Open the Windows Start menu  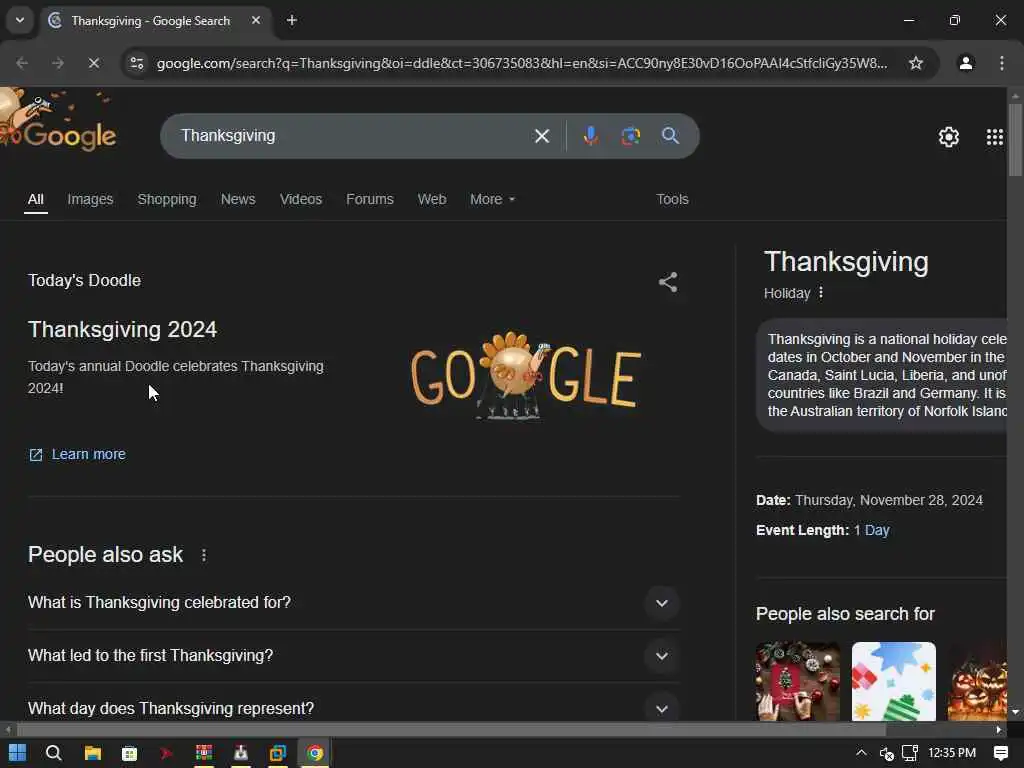[18, 753]
